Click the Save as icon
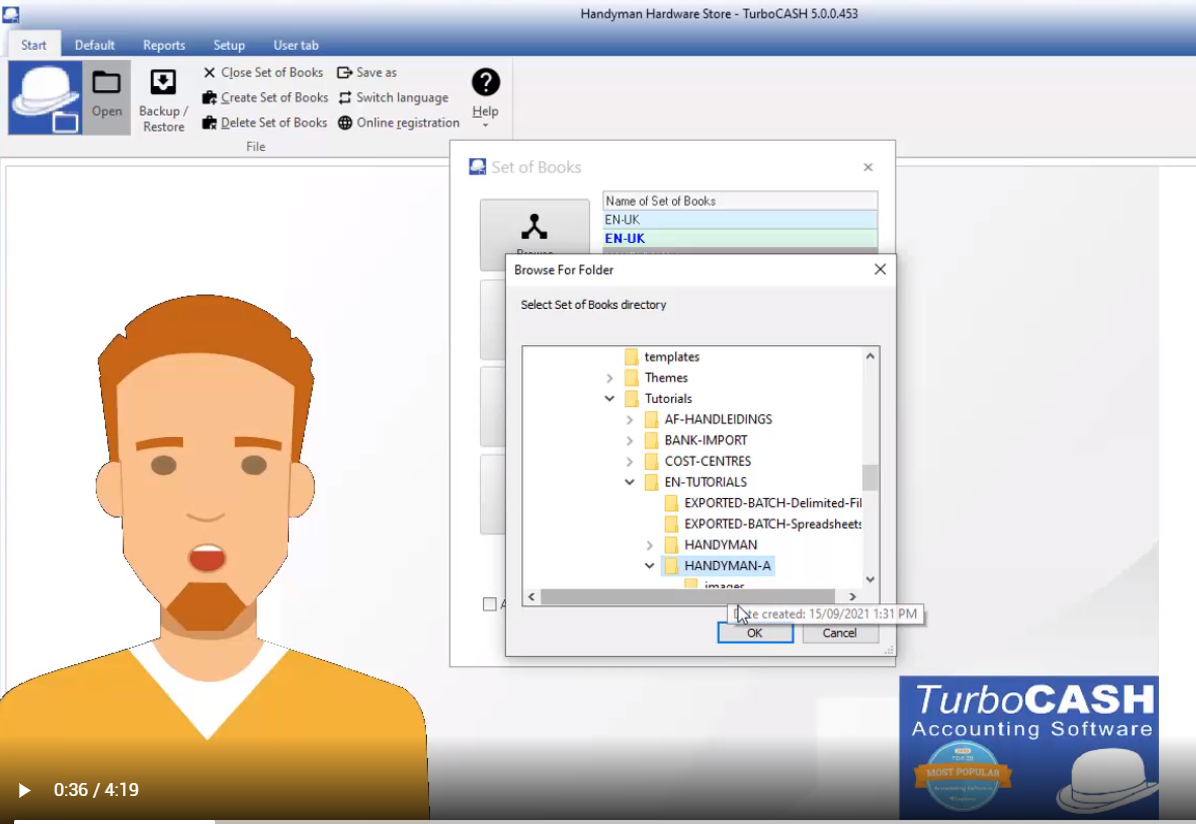Viewport: 1196px width, 824px height. click(x=344, y=73)
